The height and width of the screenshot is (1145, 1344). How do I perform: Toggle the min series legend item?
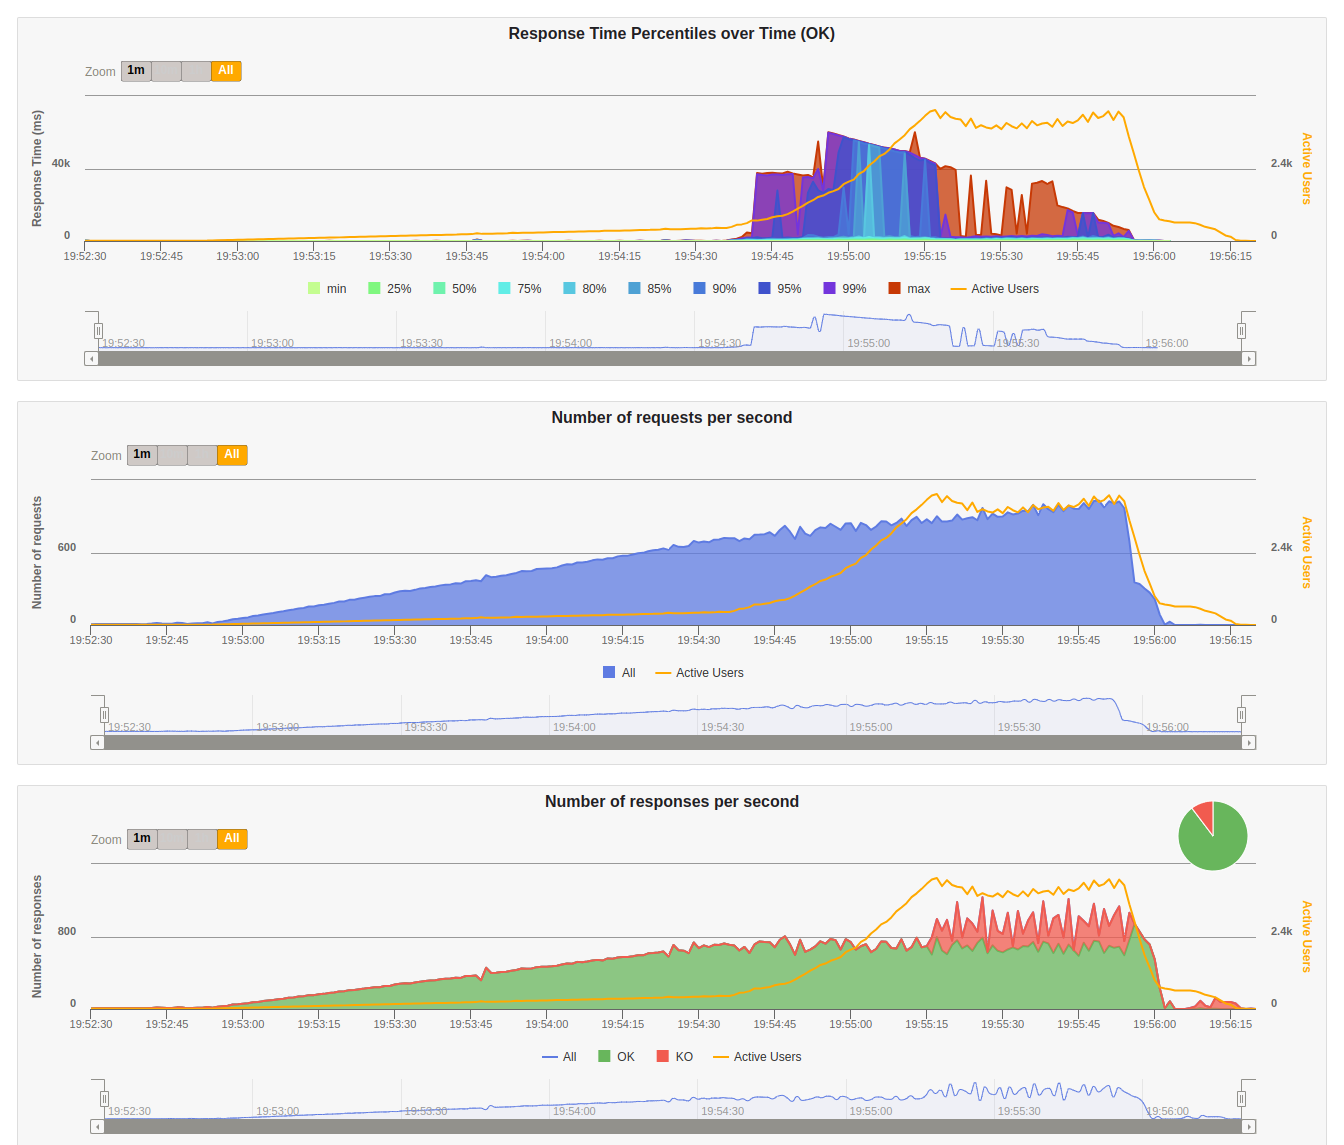coord(327,289)
